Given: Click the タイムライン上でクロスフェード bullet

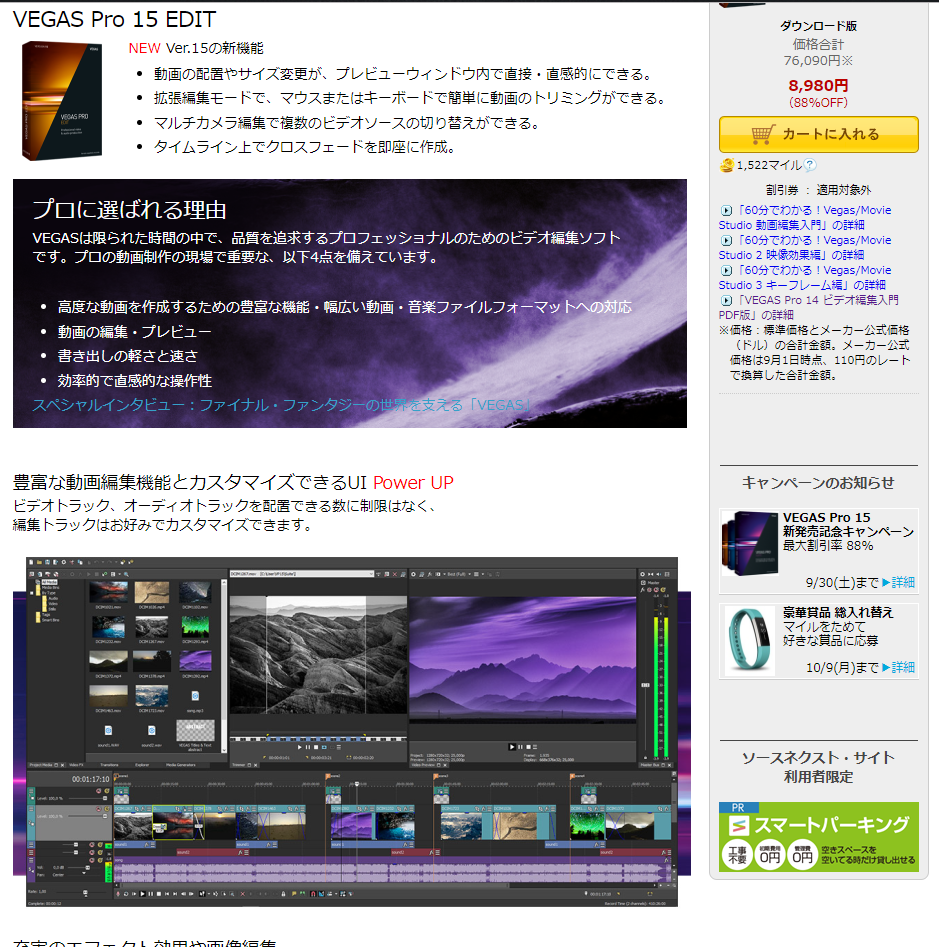Looking at the screenshot, I should [x=304, y=147].
